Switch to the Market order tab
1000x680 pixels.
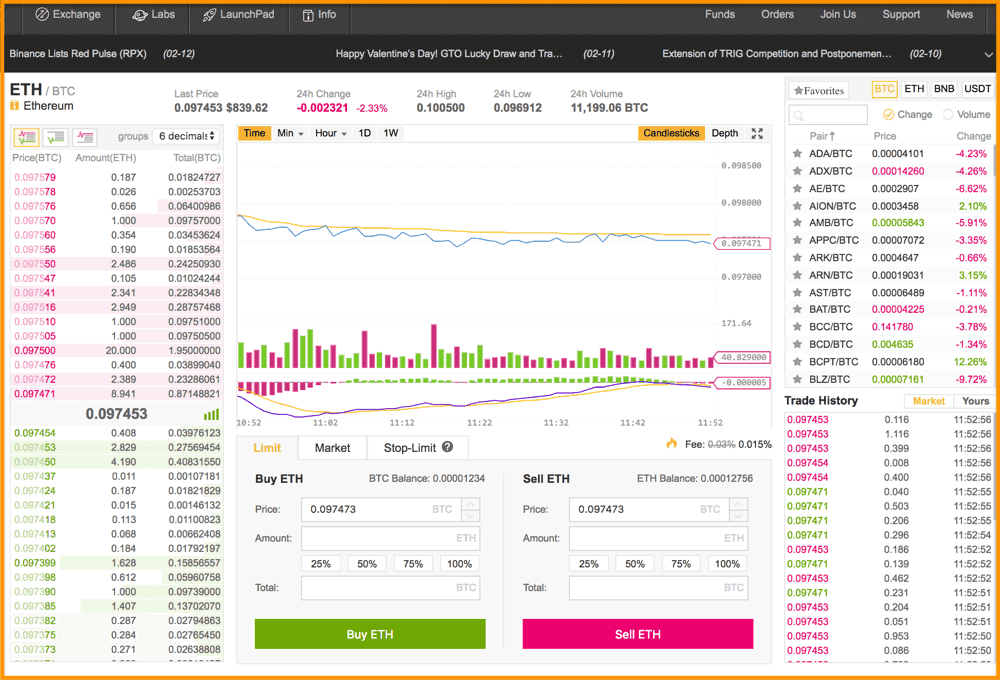click(332, 448)
